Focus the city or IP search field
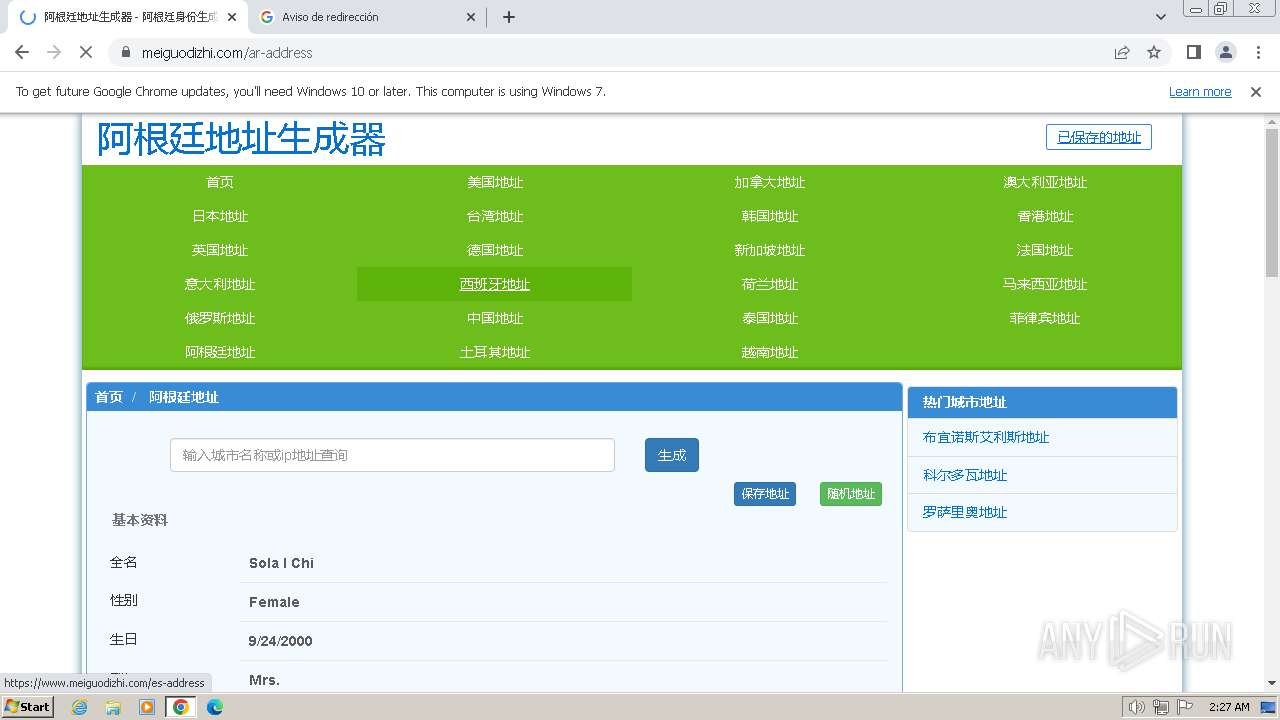The height and width of the screenshot is (720, 1280). pyautogui.click(x=392, y=455)
